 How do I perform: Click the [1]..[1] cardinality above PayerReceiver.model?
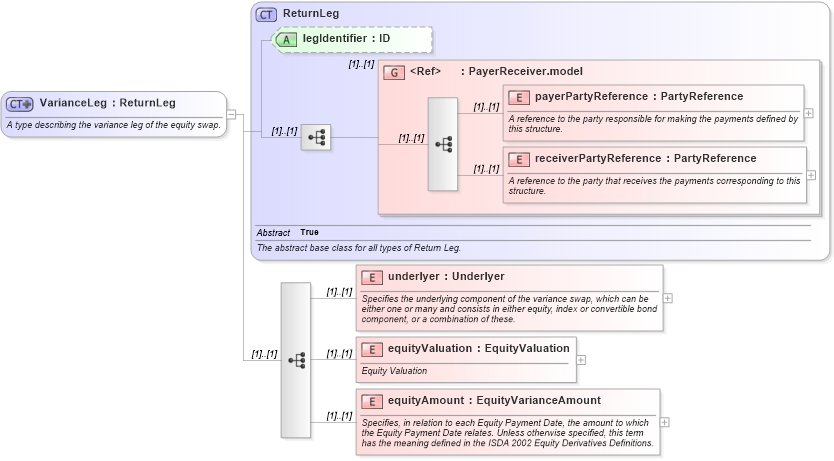(362, 64)
